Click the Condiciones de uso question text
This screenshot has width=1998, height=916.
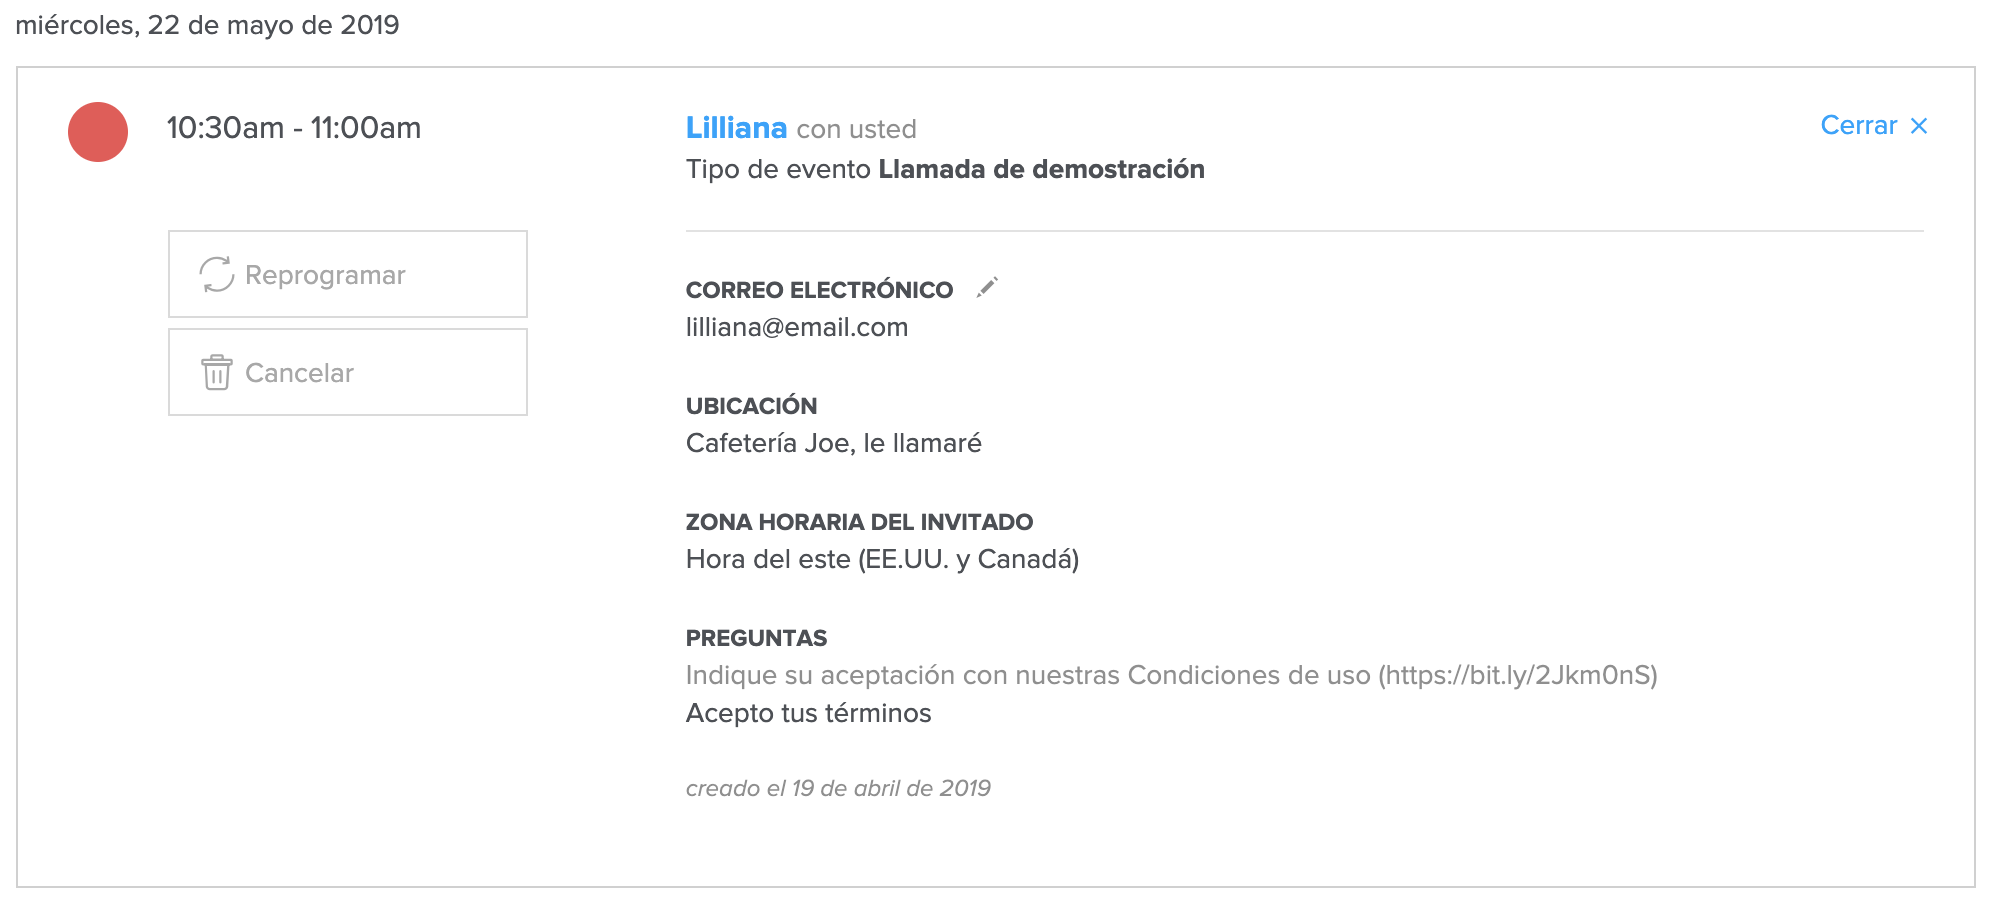(x=1172, y=675)
